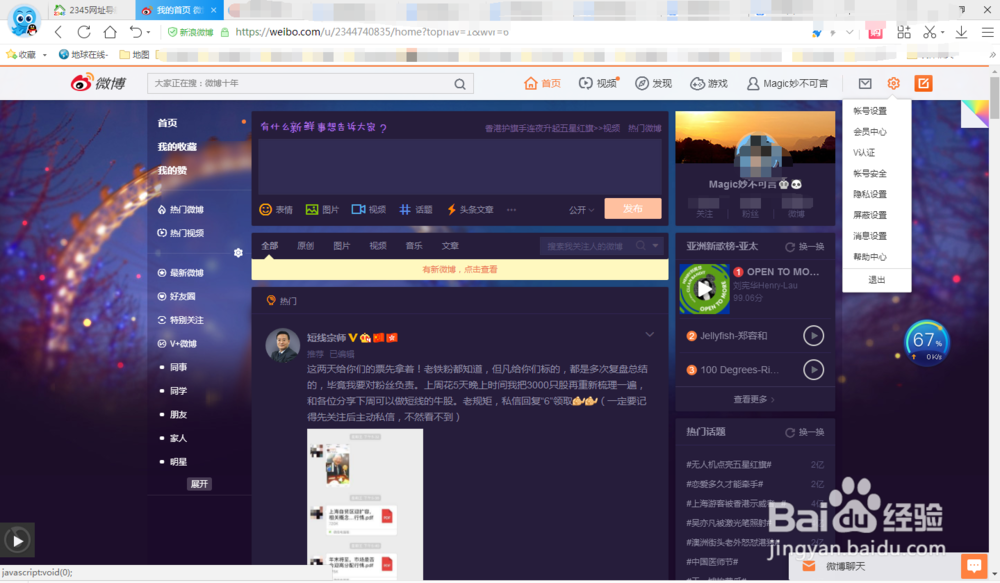Click 展开 to expand group list

click(x=199, y=483)
